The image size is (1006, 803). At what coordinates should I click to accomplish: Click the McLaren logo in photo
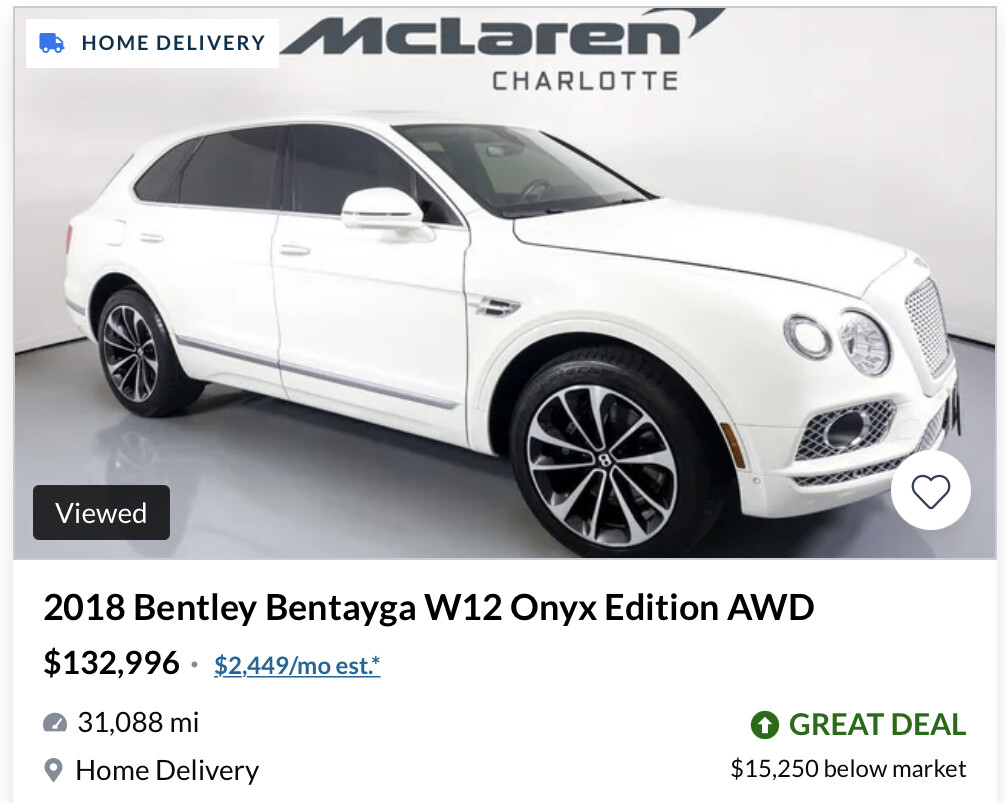502,33
